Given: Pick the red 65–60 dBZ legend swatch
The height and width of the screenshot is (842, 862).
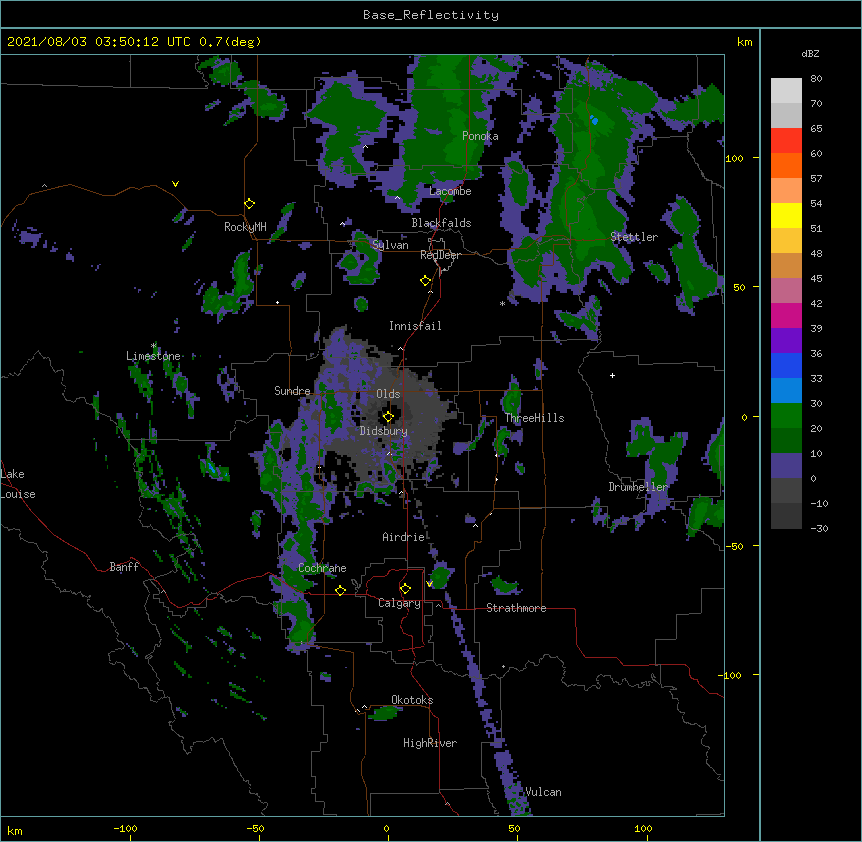Looking at the screenshot, I should click(x=786, y=140).
